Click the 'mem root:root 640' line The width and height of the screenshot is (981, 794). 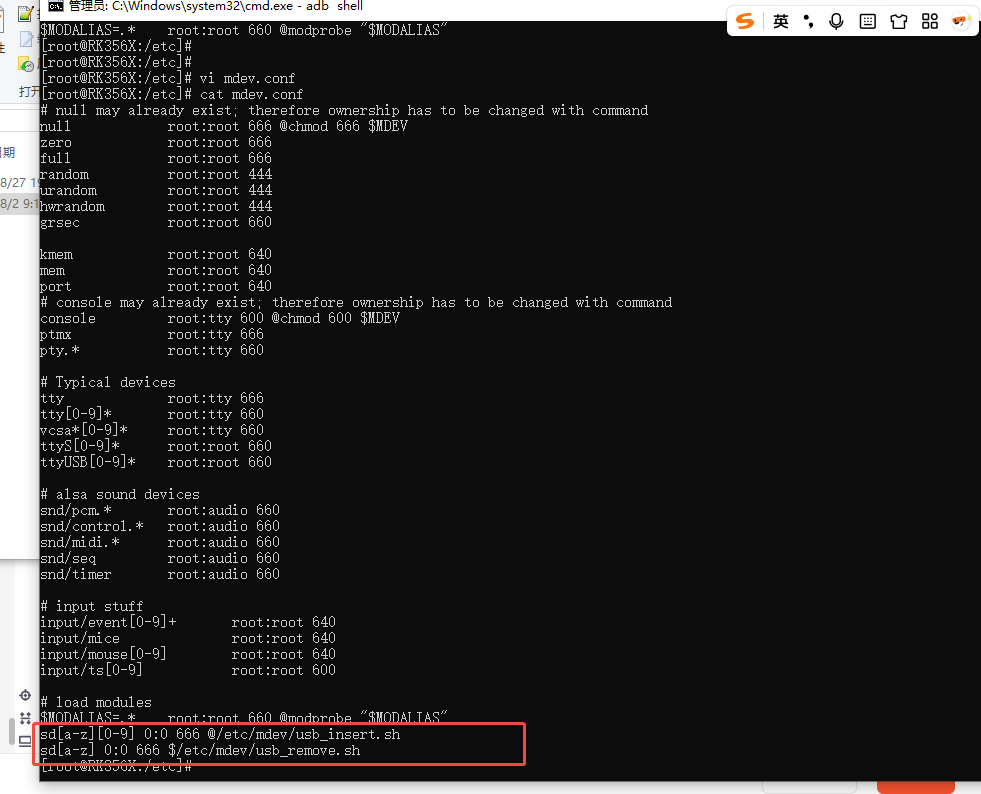[156, 270]
